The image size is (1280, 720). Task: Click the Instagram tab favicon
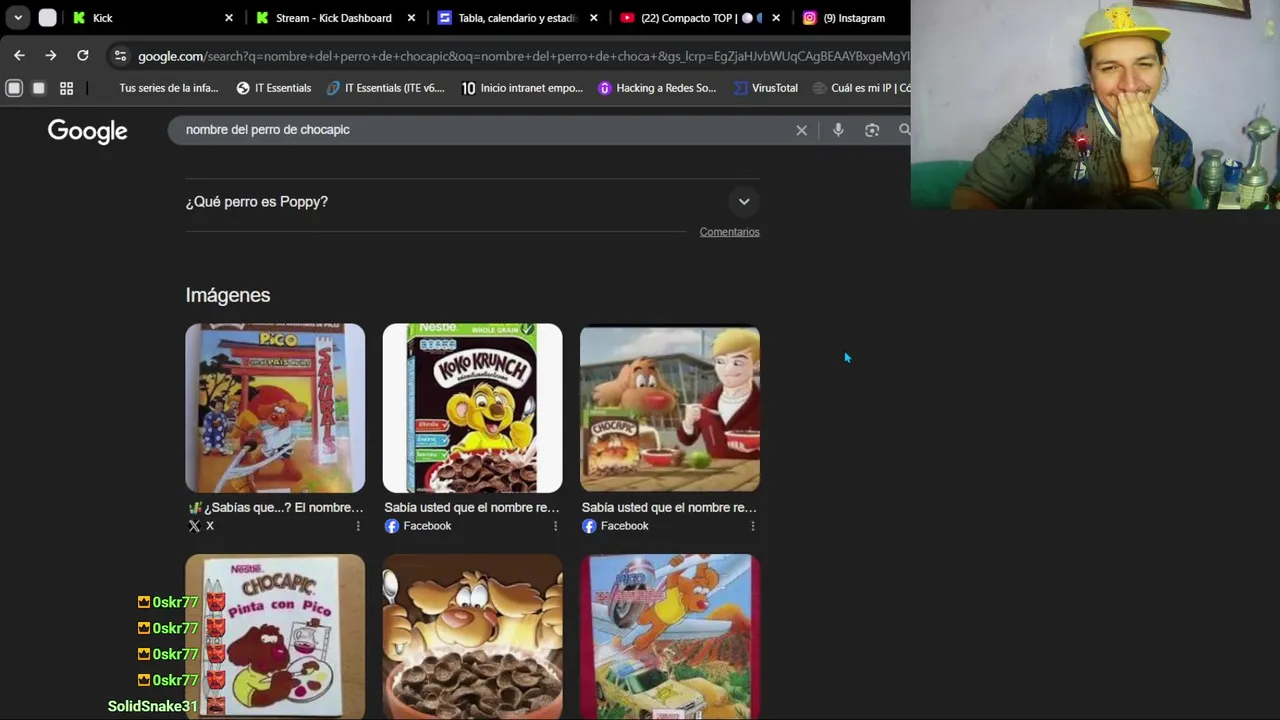(x=810, y=18)
